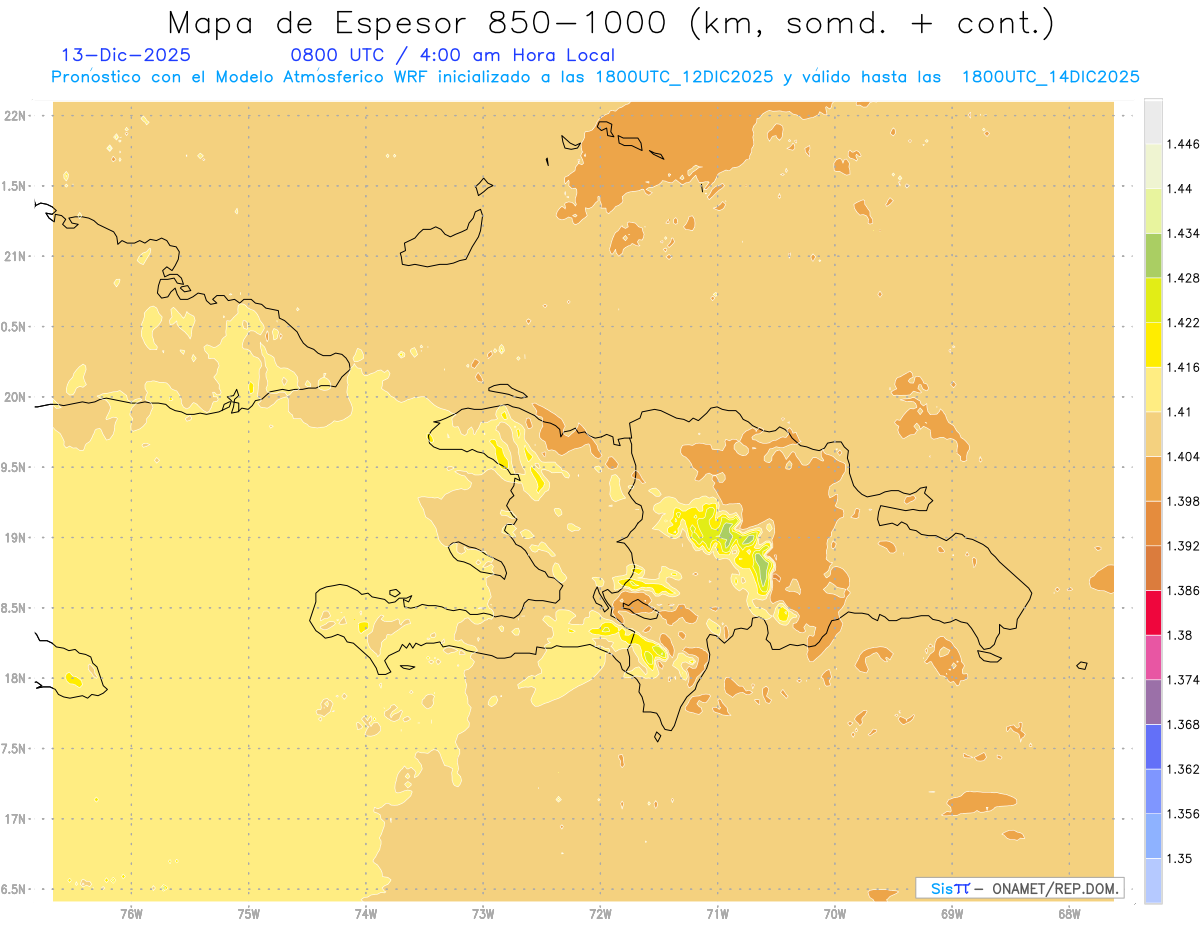Click the 20N latitude label
This screenshot has width=1200, height=927.
[15, 397]
